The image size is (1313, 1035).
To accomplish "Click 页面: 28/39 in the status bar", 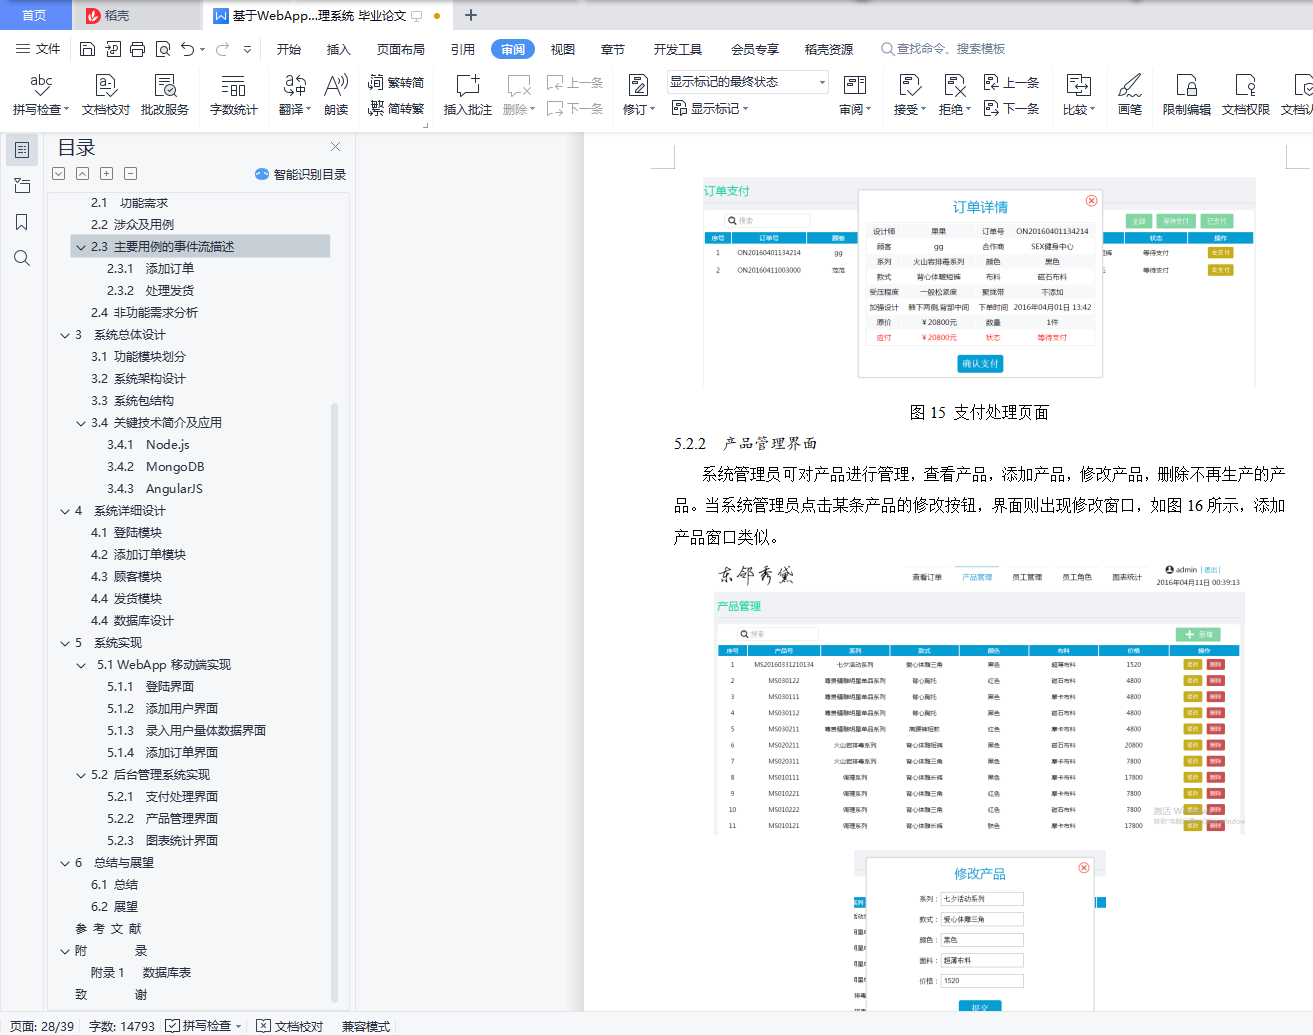I will [42, 1026].
